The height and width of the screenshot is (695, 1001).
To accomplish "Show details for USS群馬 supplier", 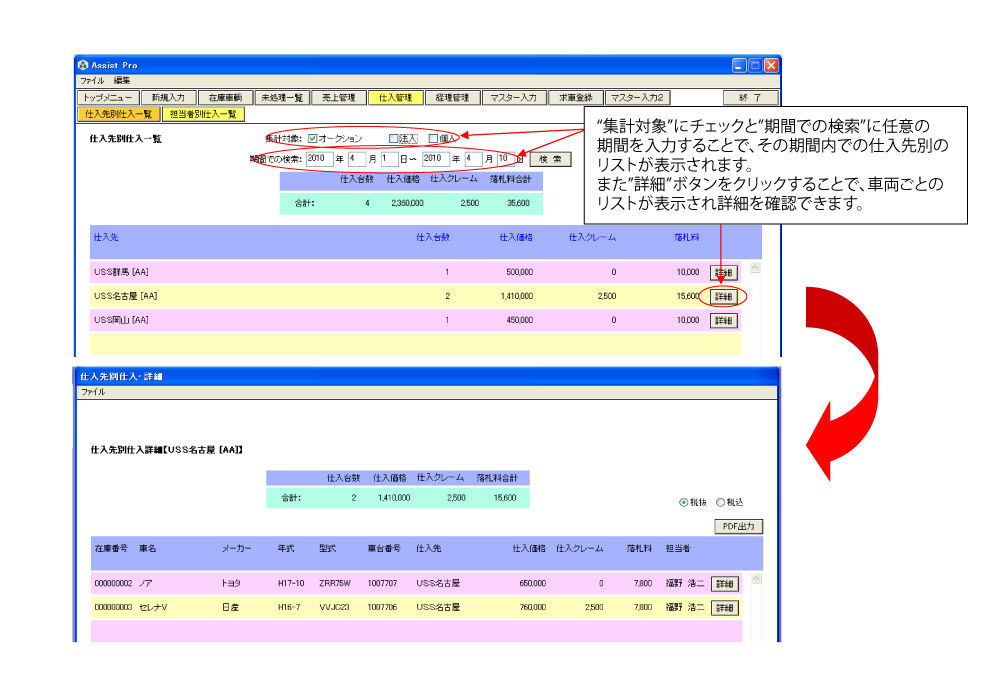I will (x=724, y=272).
